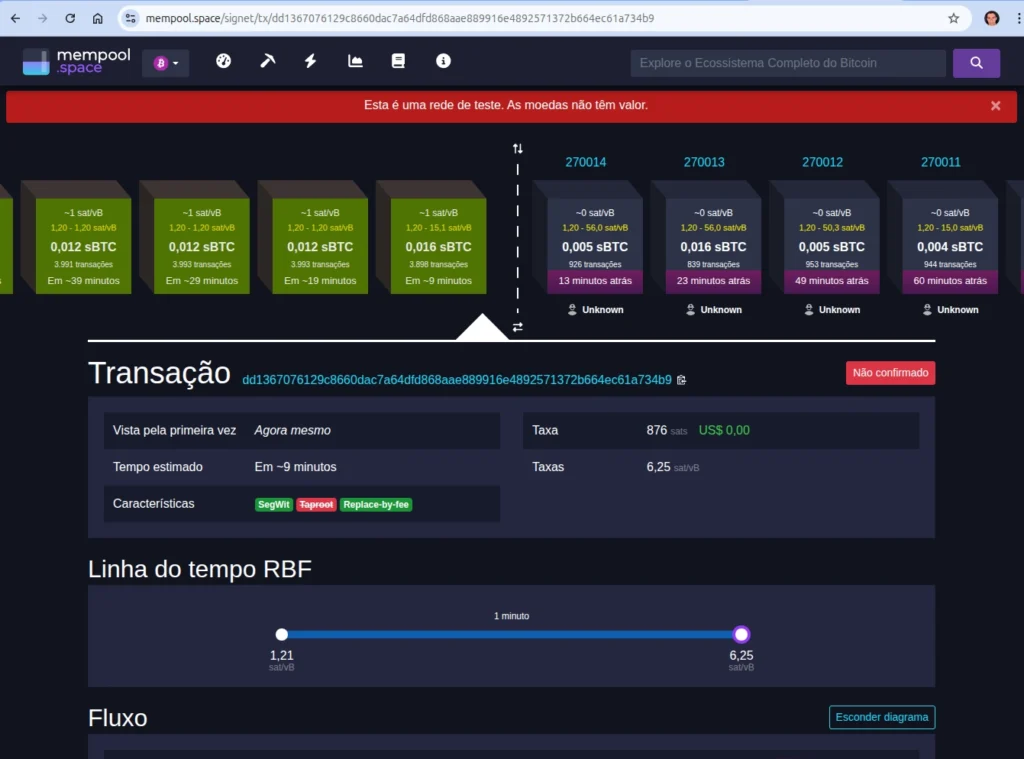This screenshot has width=1024, height=759.
Task: Click the info 'about' icon
Action: coord(443,61)
